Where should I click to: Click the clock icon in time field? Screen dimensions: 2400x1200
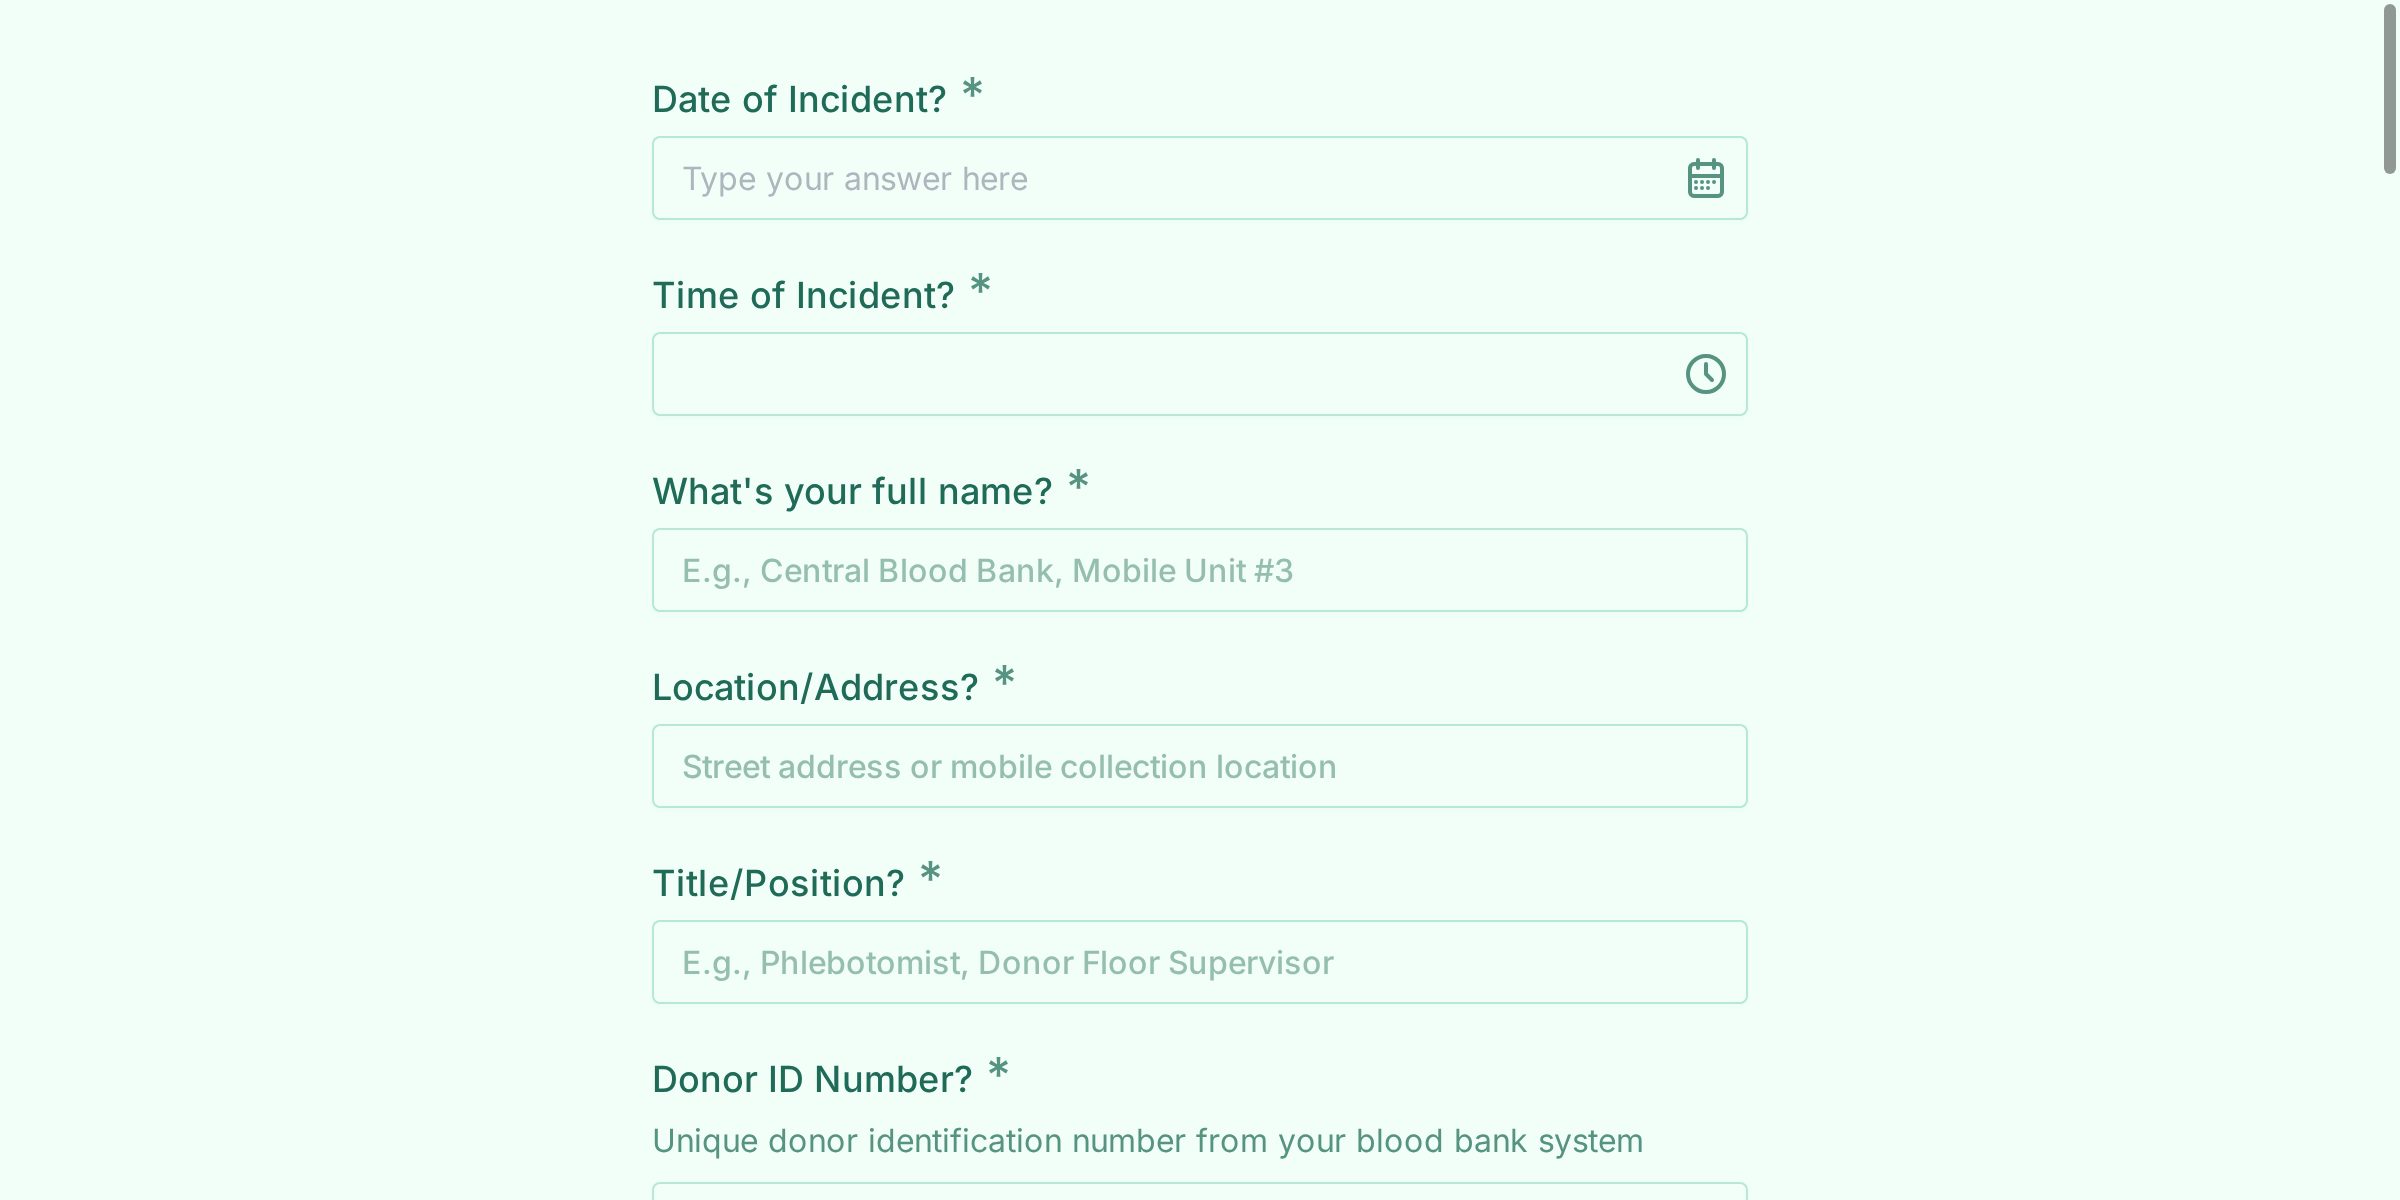[x=1705, y=374]
